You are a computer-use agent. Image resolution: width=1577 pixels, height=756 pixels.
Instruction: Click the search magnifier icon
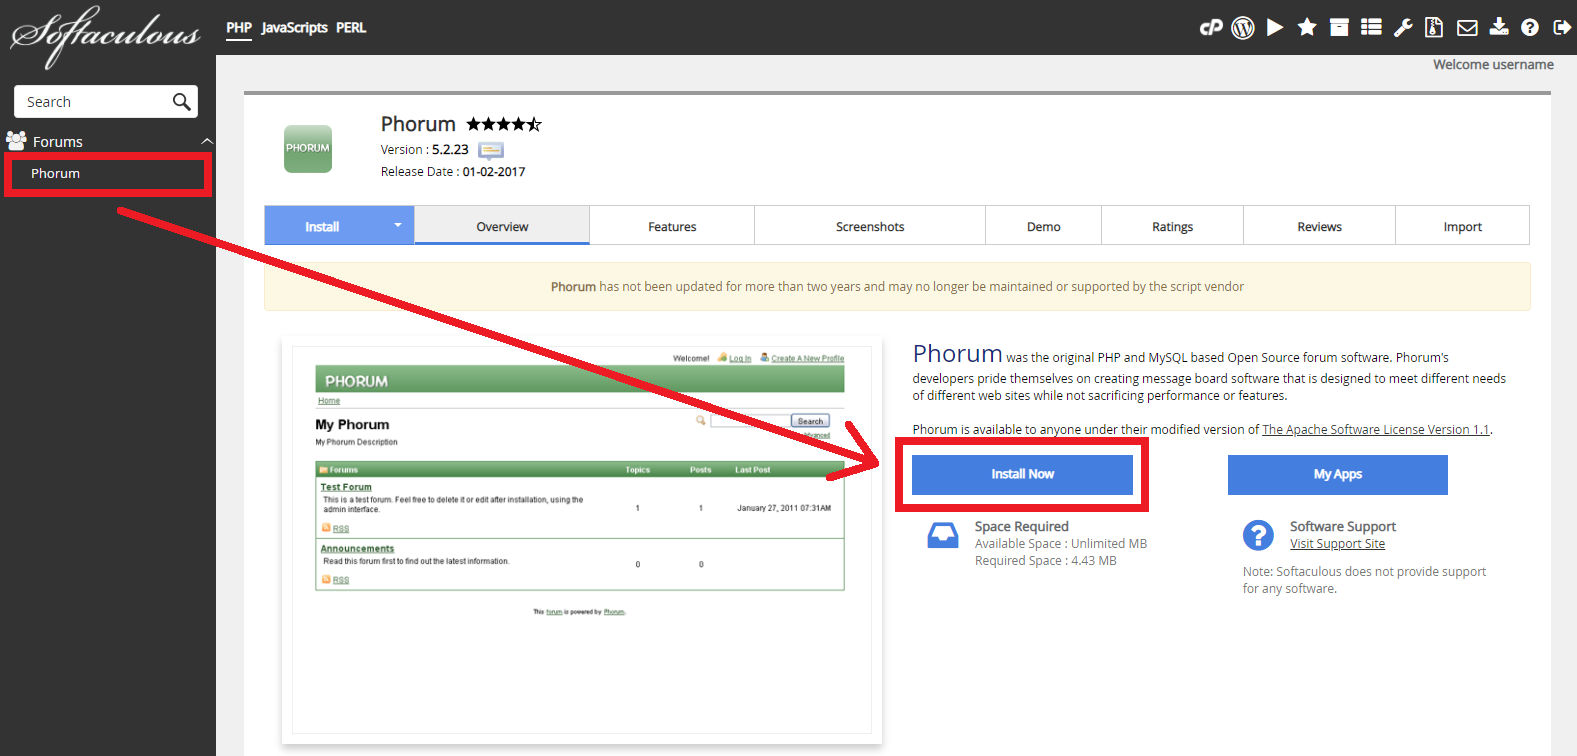coord(181,102)
